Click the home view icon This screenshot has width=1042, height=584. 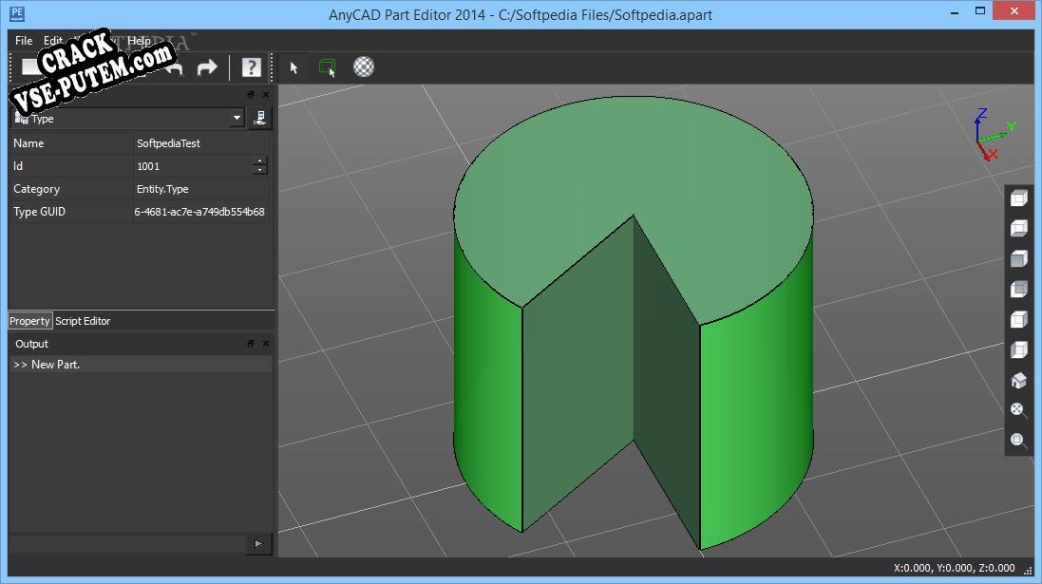[1018, 380]
